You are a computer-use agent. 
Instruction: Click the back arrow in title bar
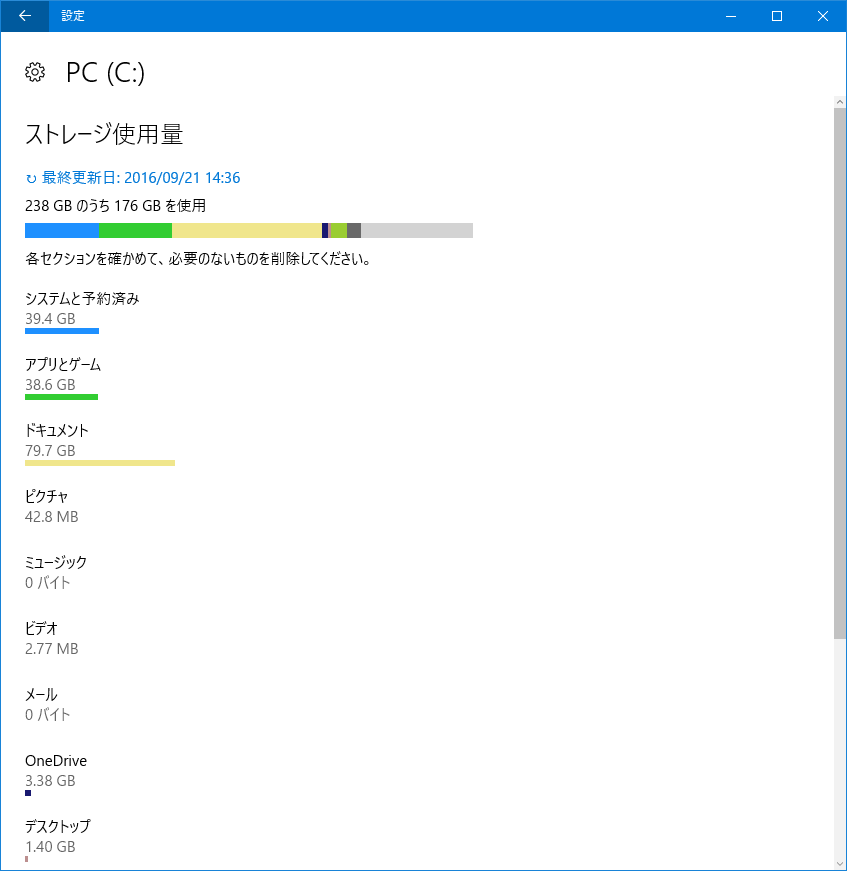coord(24,16)
